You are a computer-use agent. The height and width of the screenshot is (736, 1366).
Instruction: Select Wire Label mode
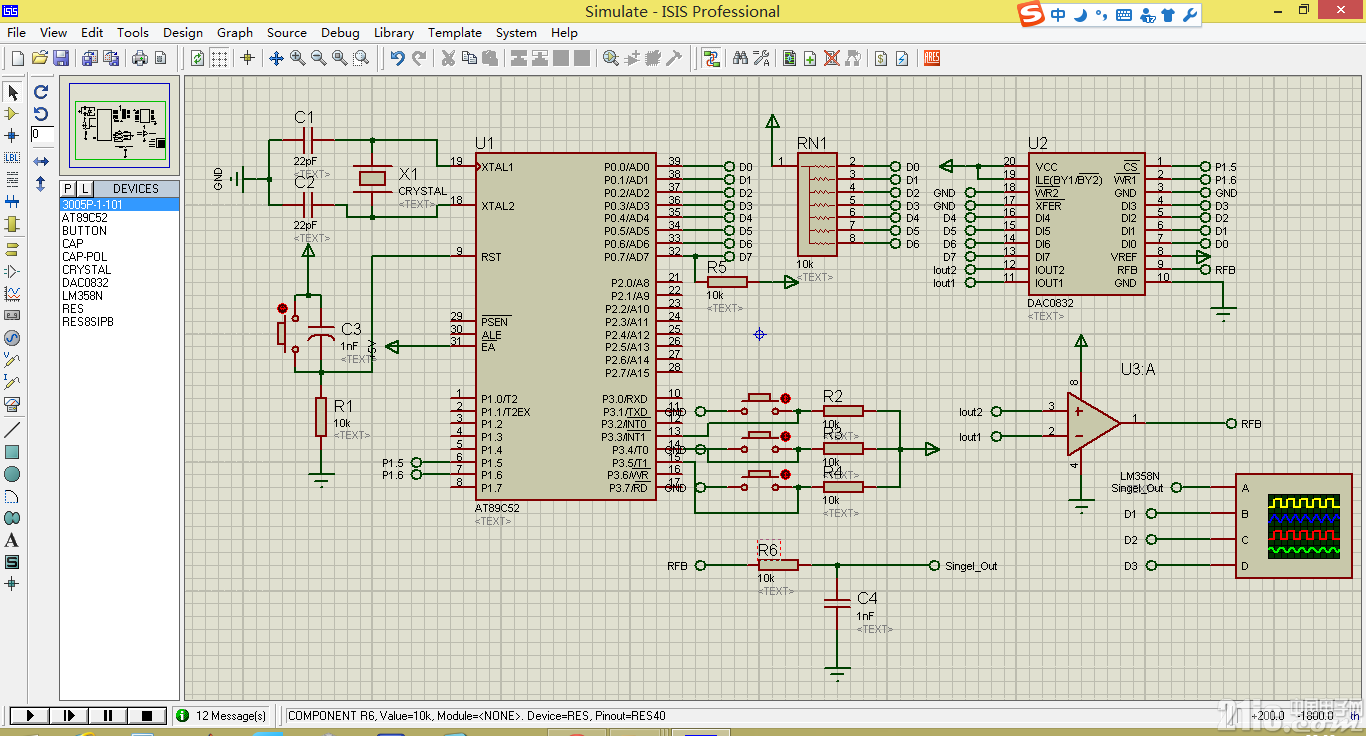tap(12, 157)
